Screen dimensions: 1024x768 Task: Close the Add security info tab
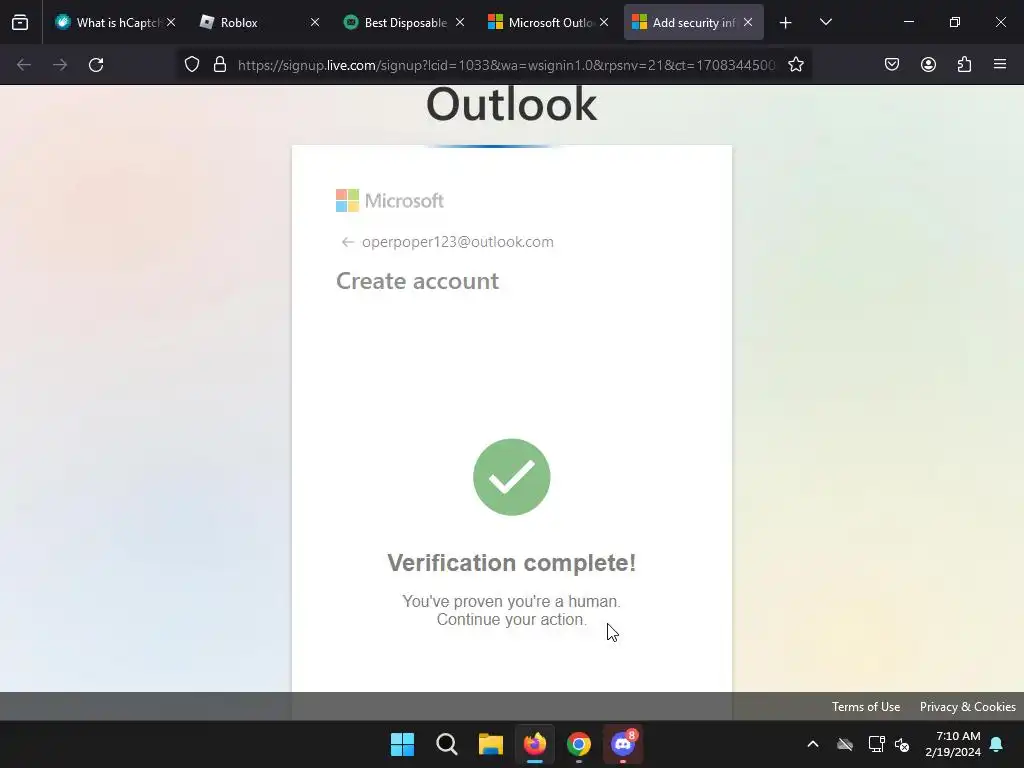(748, 22)
